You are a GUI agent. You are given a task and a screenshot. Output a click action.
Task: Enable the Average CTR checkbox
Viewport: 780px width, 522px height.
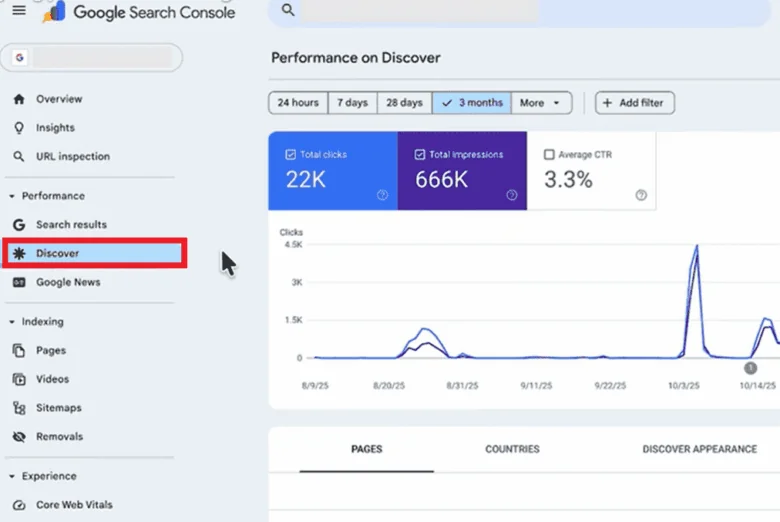(549, 155)
